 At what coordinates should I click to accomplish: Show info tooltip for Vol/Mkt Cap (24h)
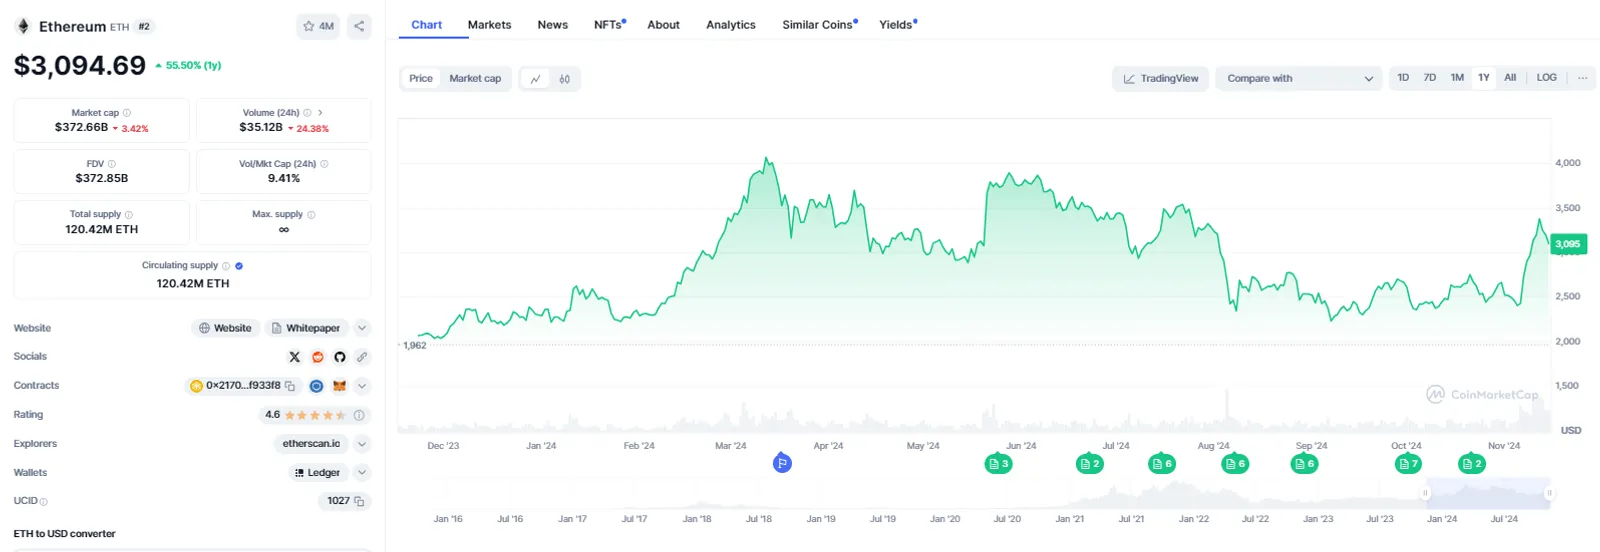tap(324, 164)
